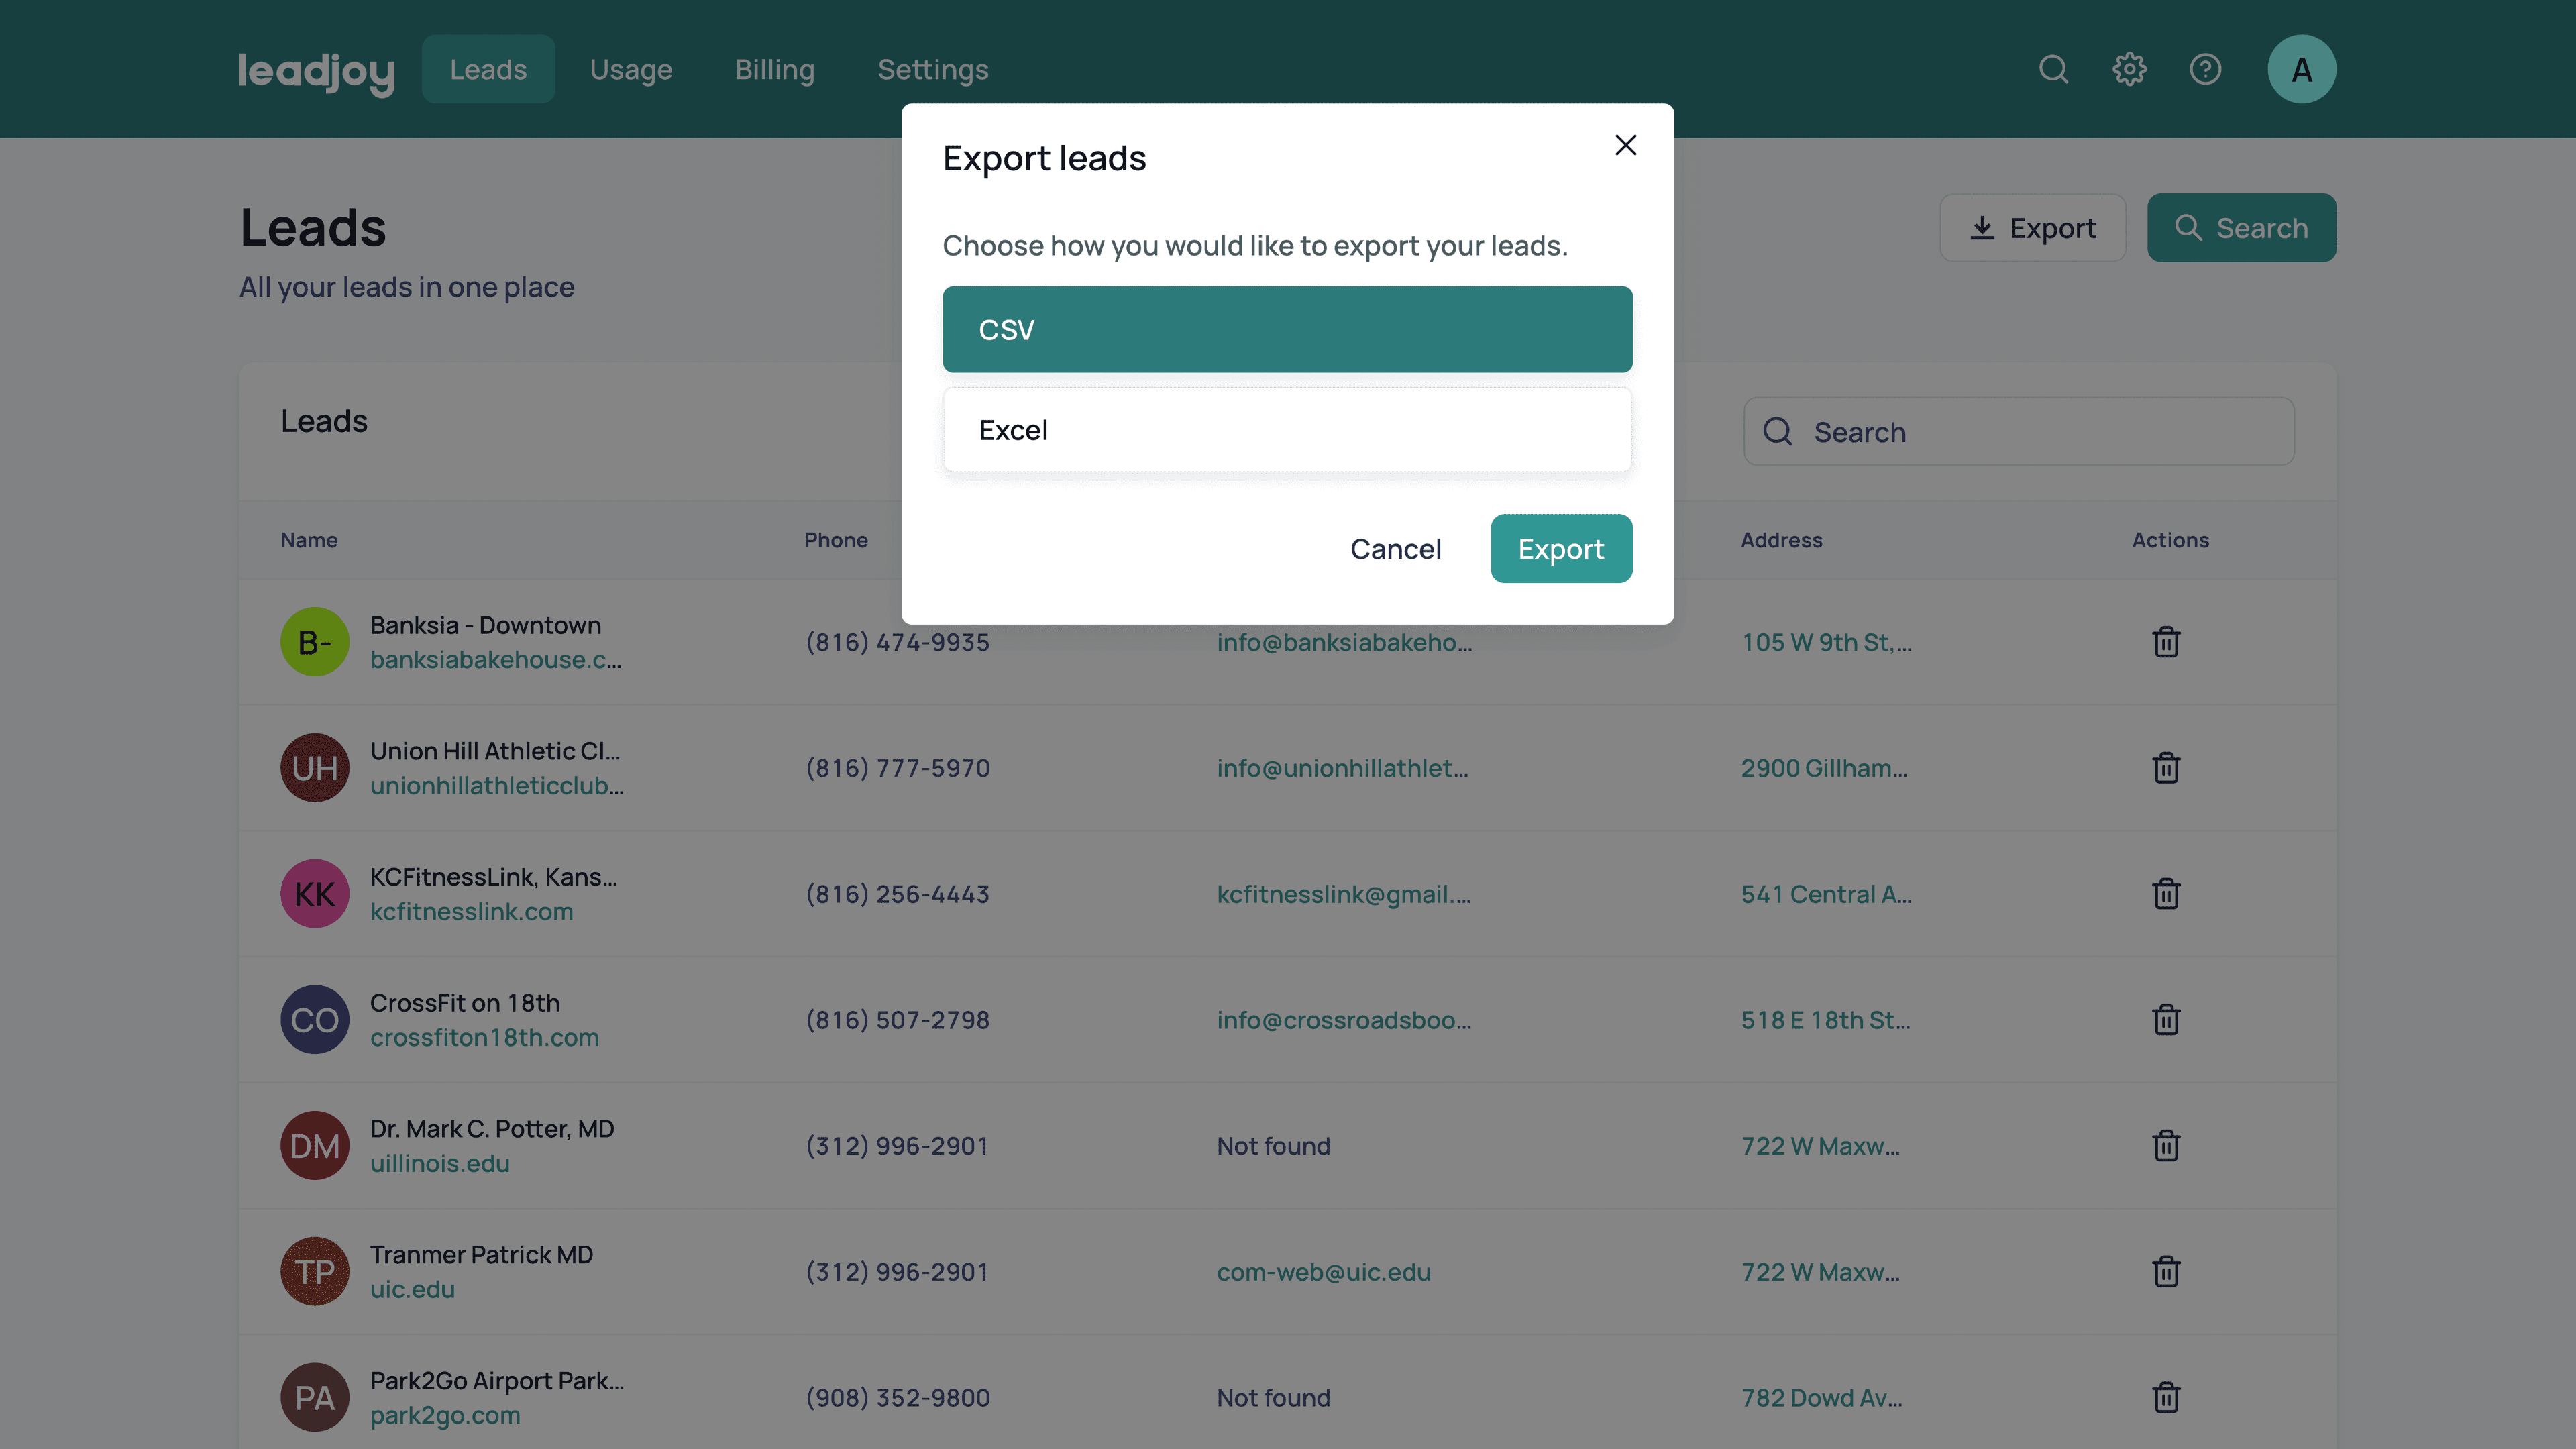2576x1449 pixels.
Task: Click the 518 E 18th St address
Action: click(1825, 1020)
